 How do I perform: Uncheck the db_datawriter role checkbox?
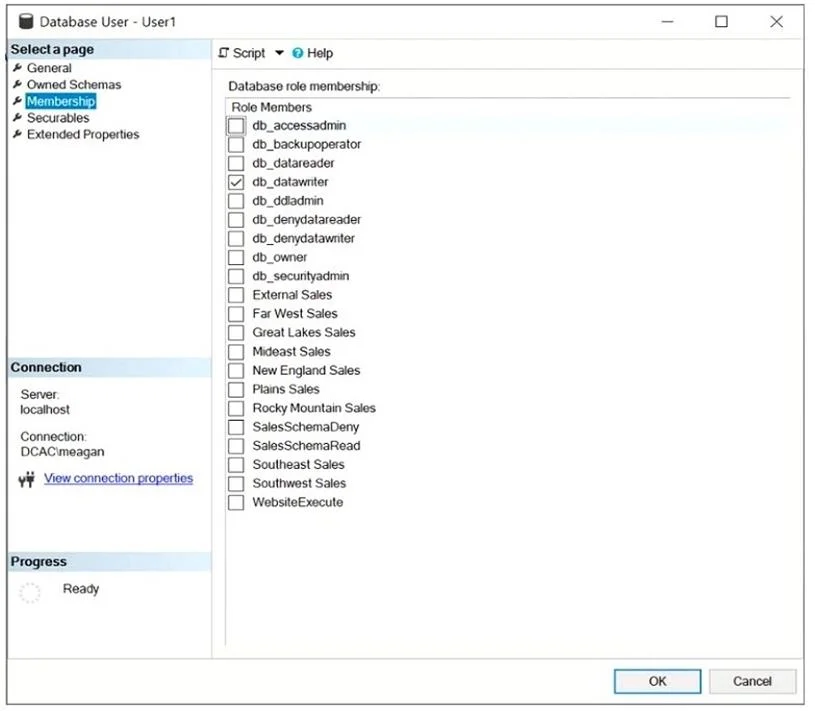click(x=236, y=182)
